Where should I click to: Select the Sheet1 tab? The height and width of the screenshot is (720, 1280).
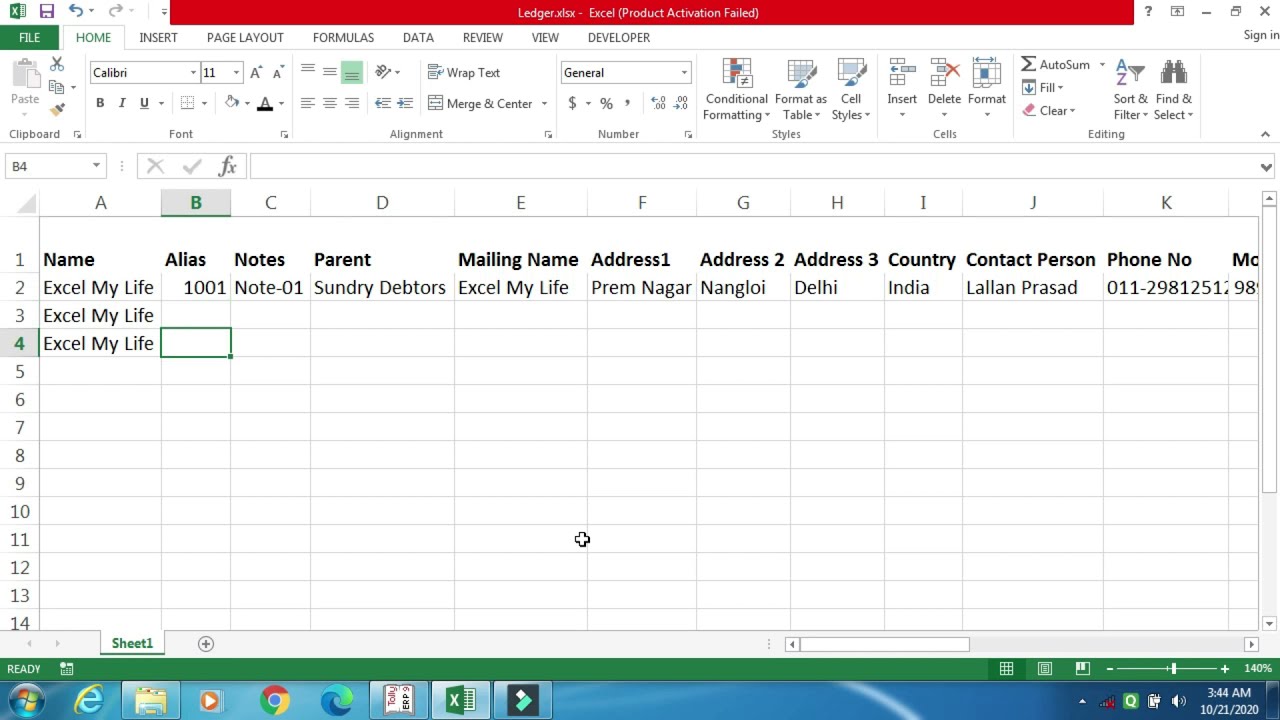132,643
